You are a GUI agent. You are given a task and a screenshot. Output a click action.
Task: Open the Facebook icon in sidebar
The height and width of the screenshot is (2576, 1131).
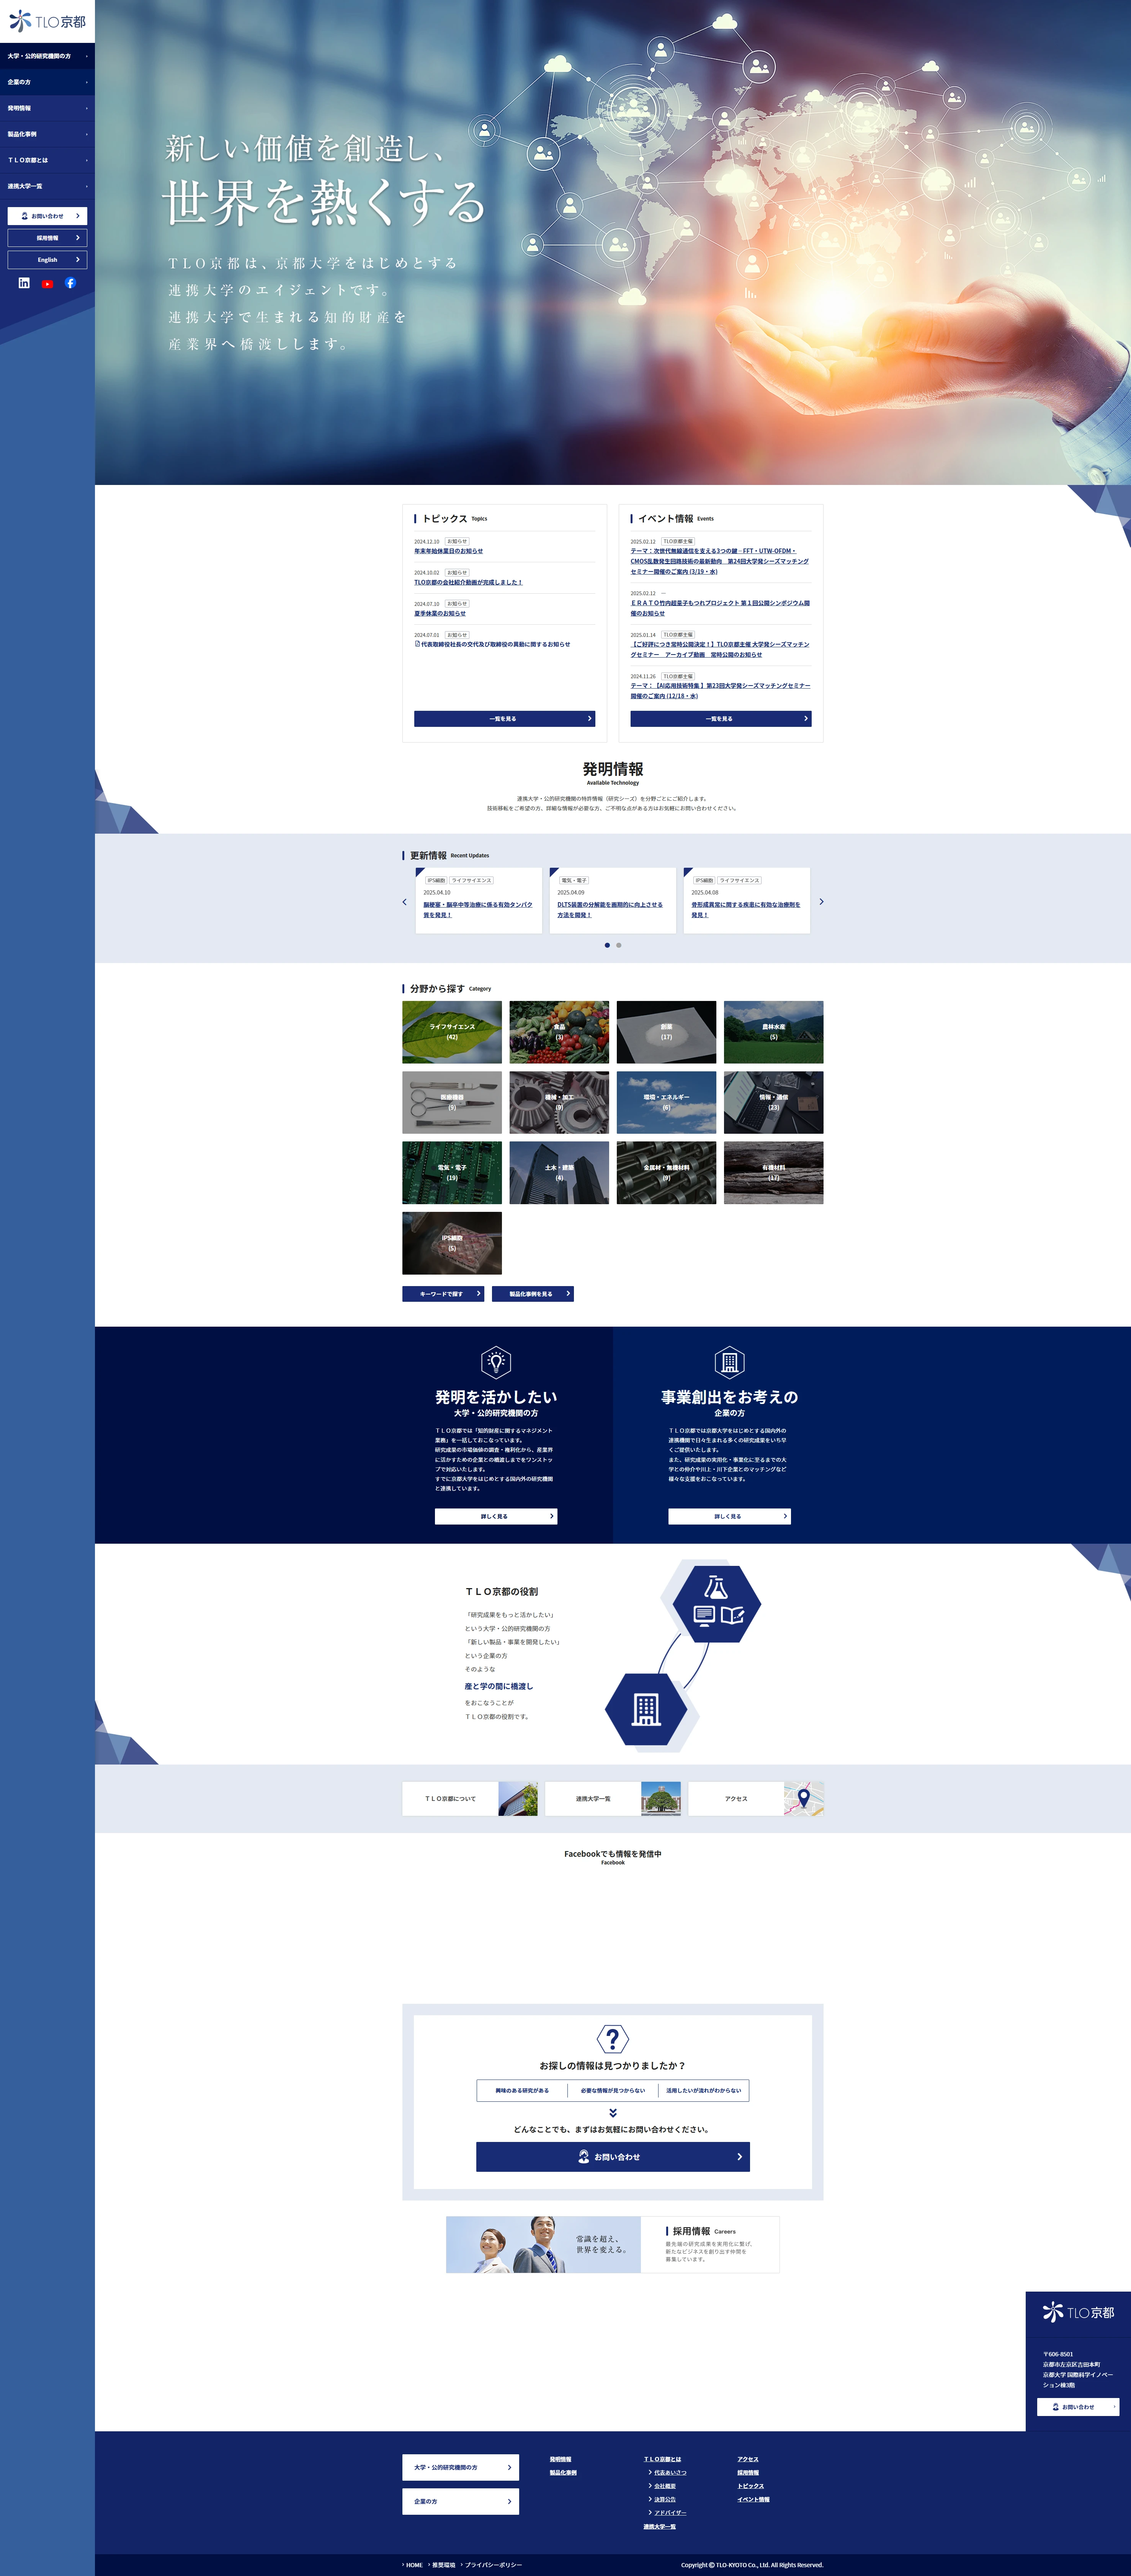[70, 283]
